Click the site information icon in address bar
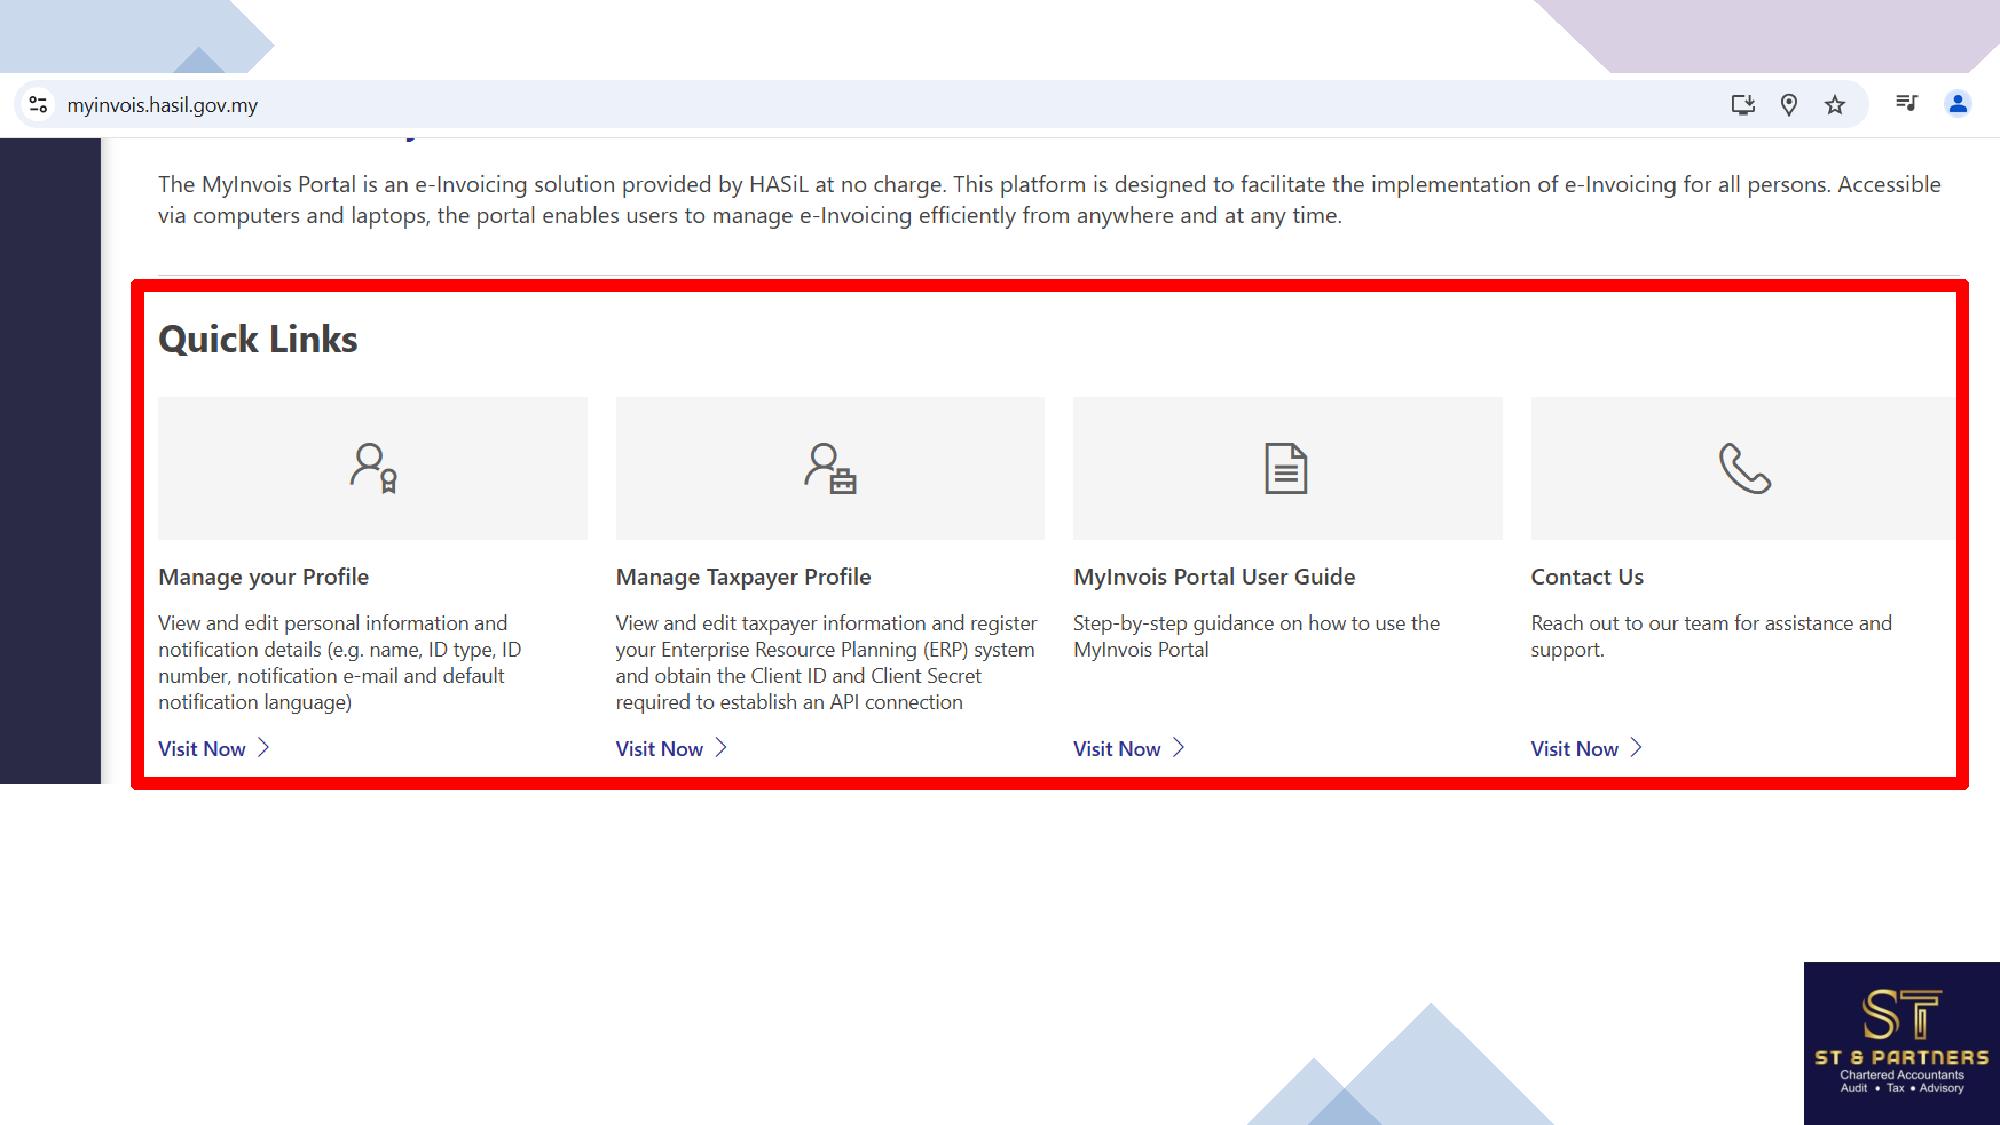This screenshot has width=2000, height=1125. click(x=38, y=104)
